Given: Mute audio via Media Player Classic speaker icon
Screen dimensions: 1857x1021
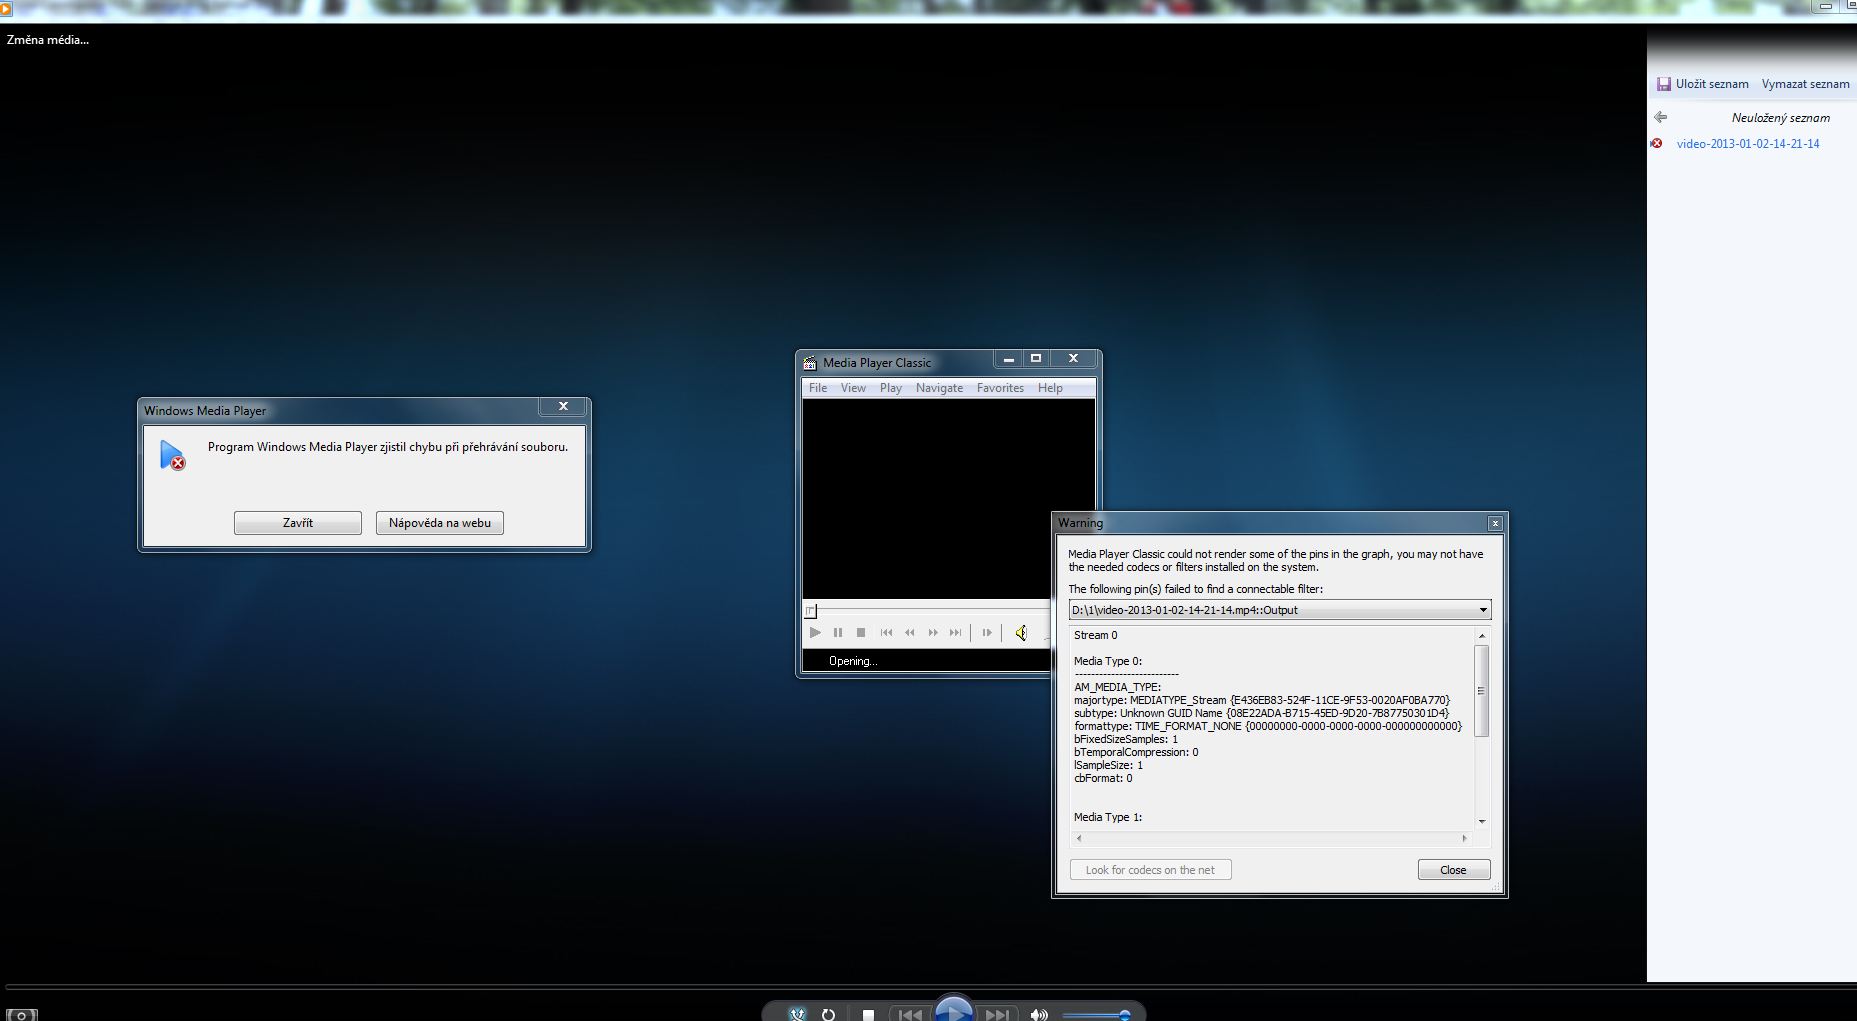Looking at the screenshot, I should click(1021, 632).
